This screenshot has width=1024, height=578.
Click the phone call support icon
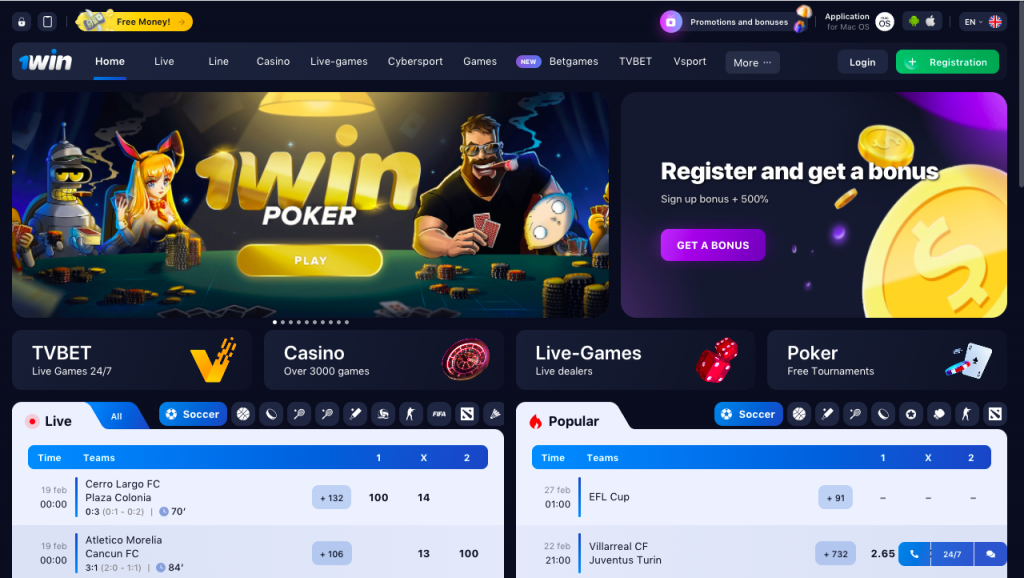coord(914,554)
